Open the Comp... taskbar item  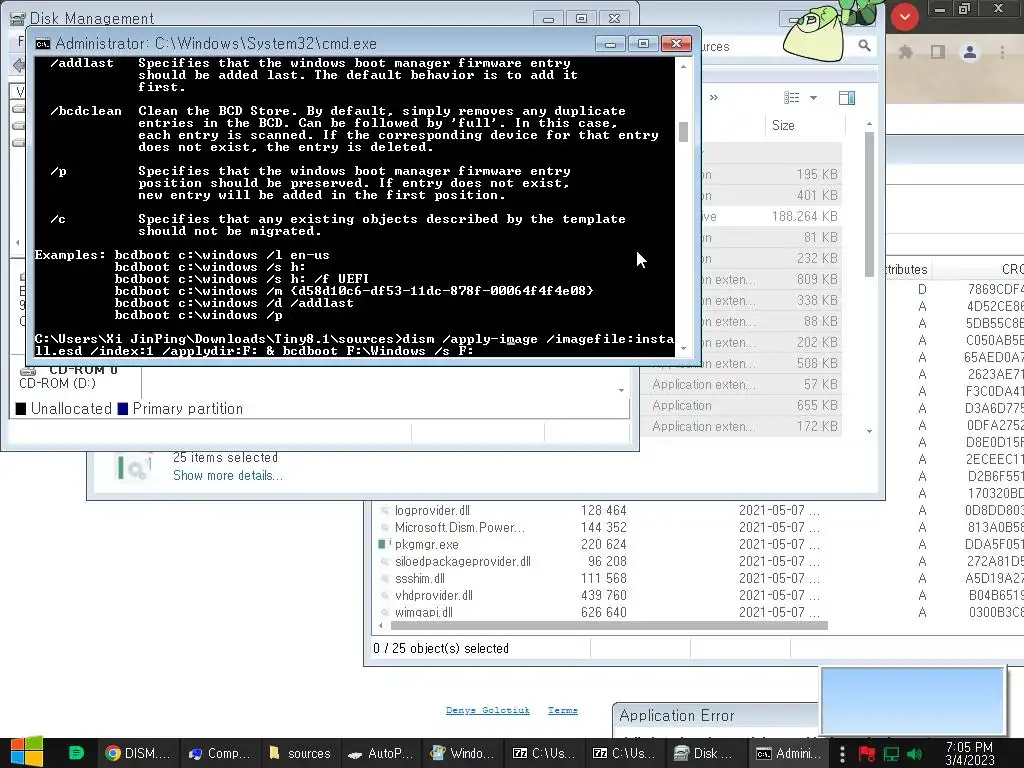tap(219, 753)
